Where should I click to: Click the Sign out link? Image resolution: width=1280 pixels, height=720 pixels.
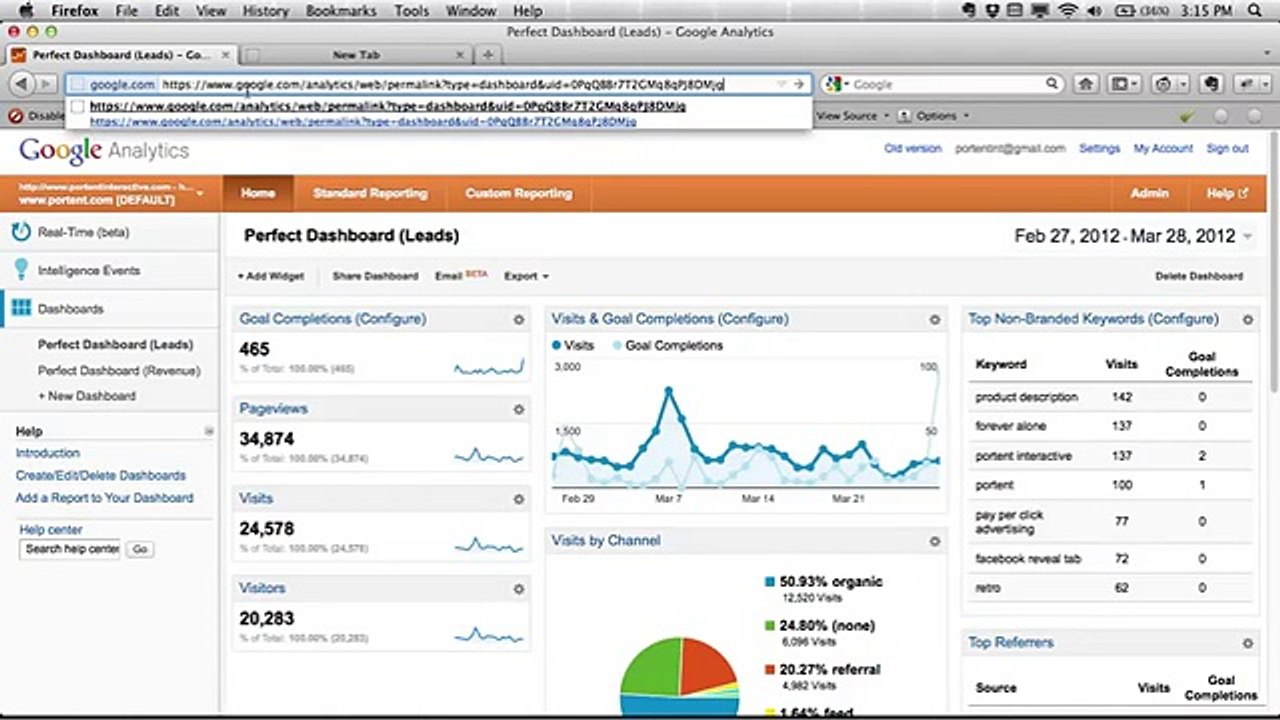pyautogui.click(x=1227, y=149)
